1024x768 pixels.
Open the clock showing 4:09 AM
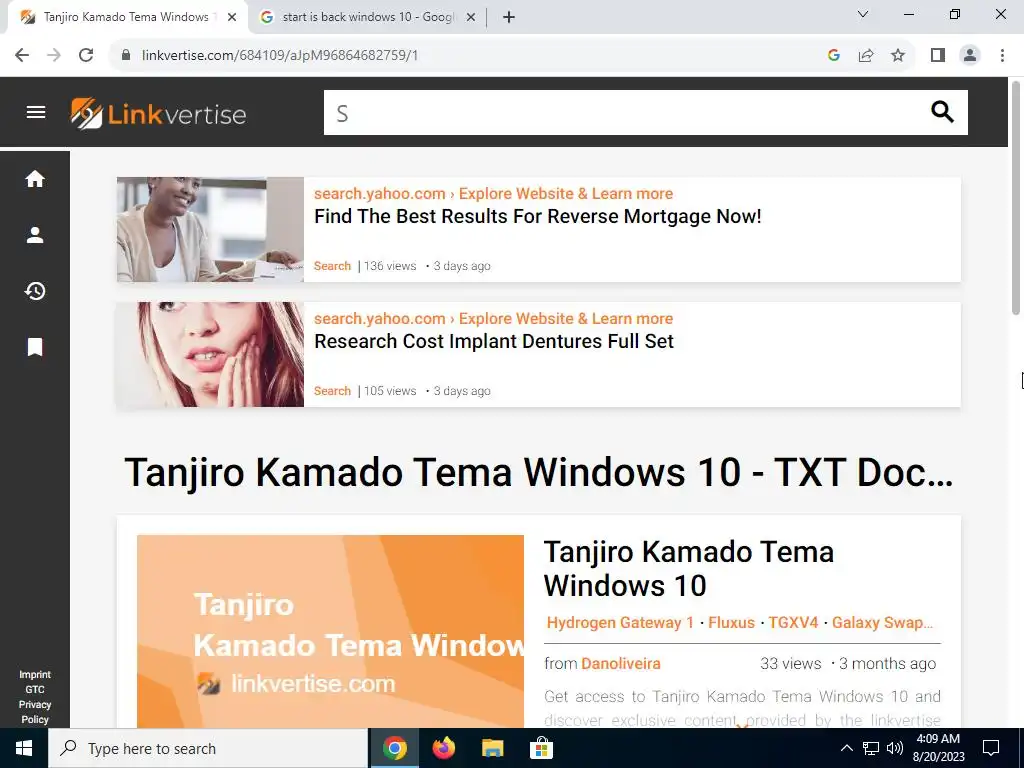pos(938,748)
